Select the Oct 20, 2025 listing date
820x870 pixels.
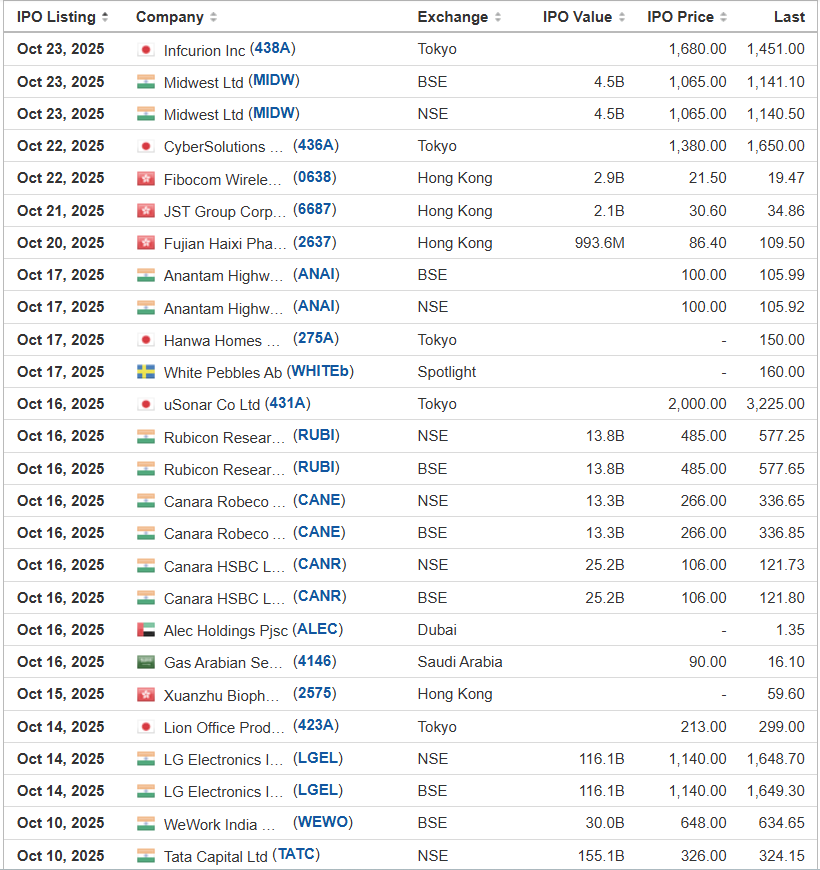point(60,243)
